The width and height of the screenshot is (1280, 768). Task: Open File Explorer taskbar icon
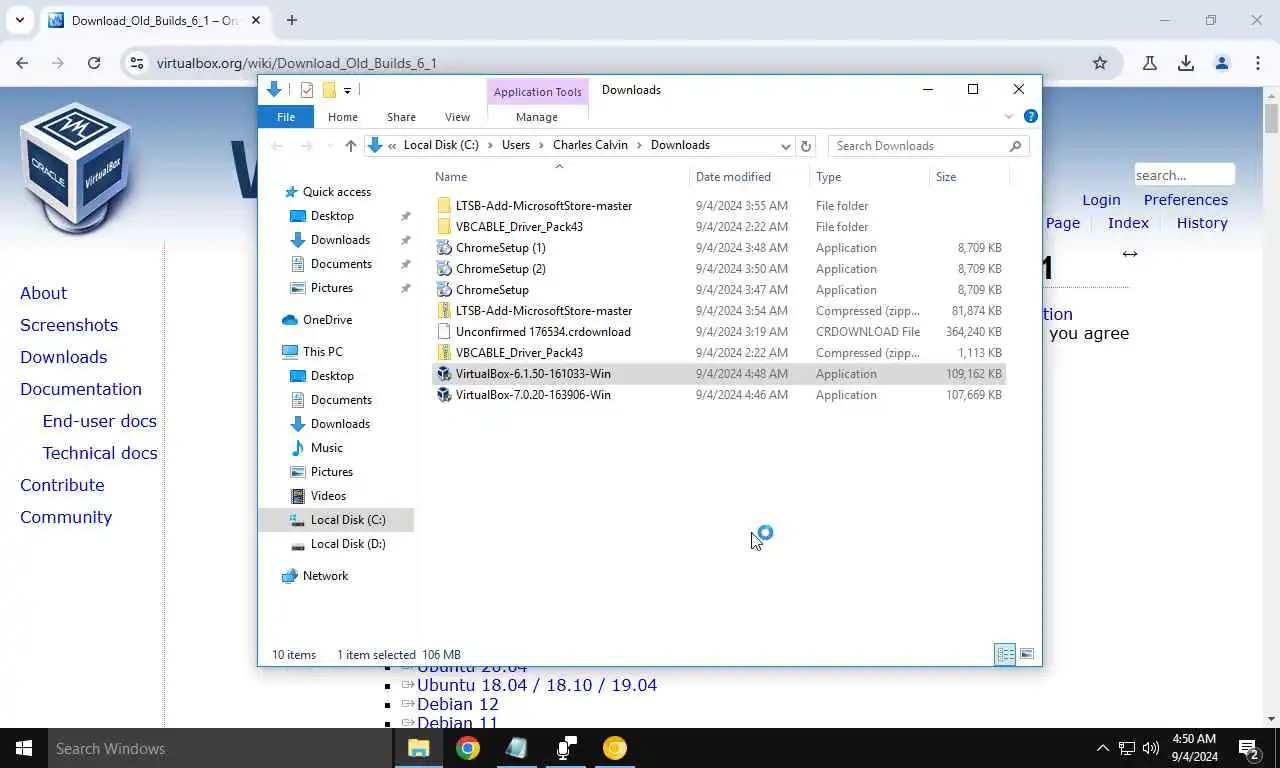(418, 748)
